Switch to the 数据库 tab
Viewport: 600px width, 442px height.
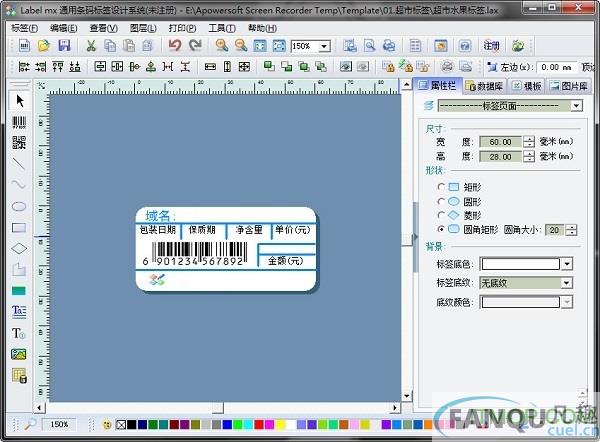(484, 86)
